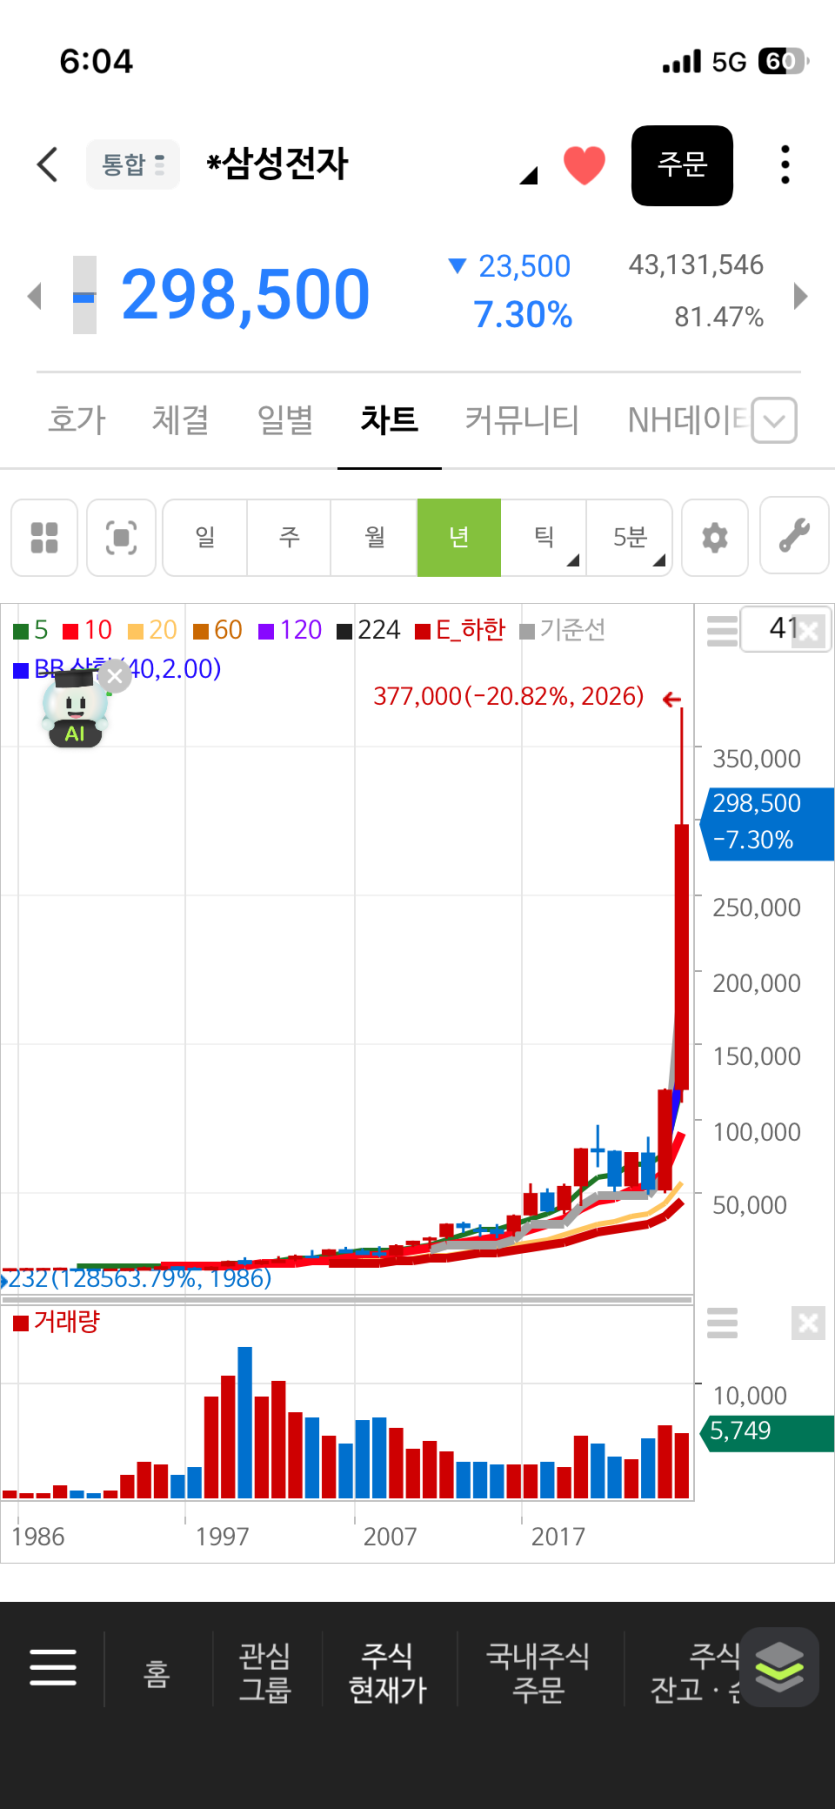The image size is (835, 1809).
Task: Select the 주 weekly period
Action: click(289, 537)
